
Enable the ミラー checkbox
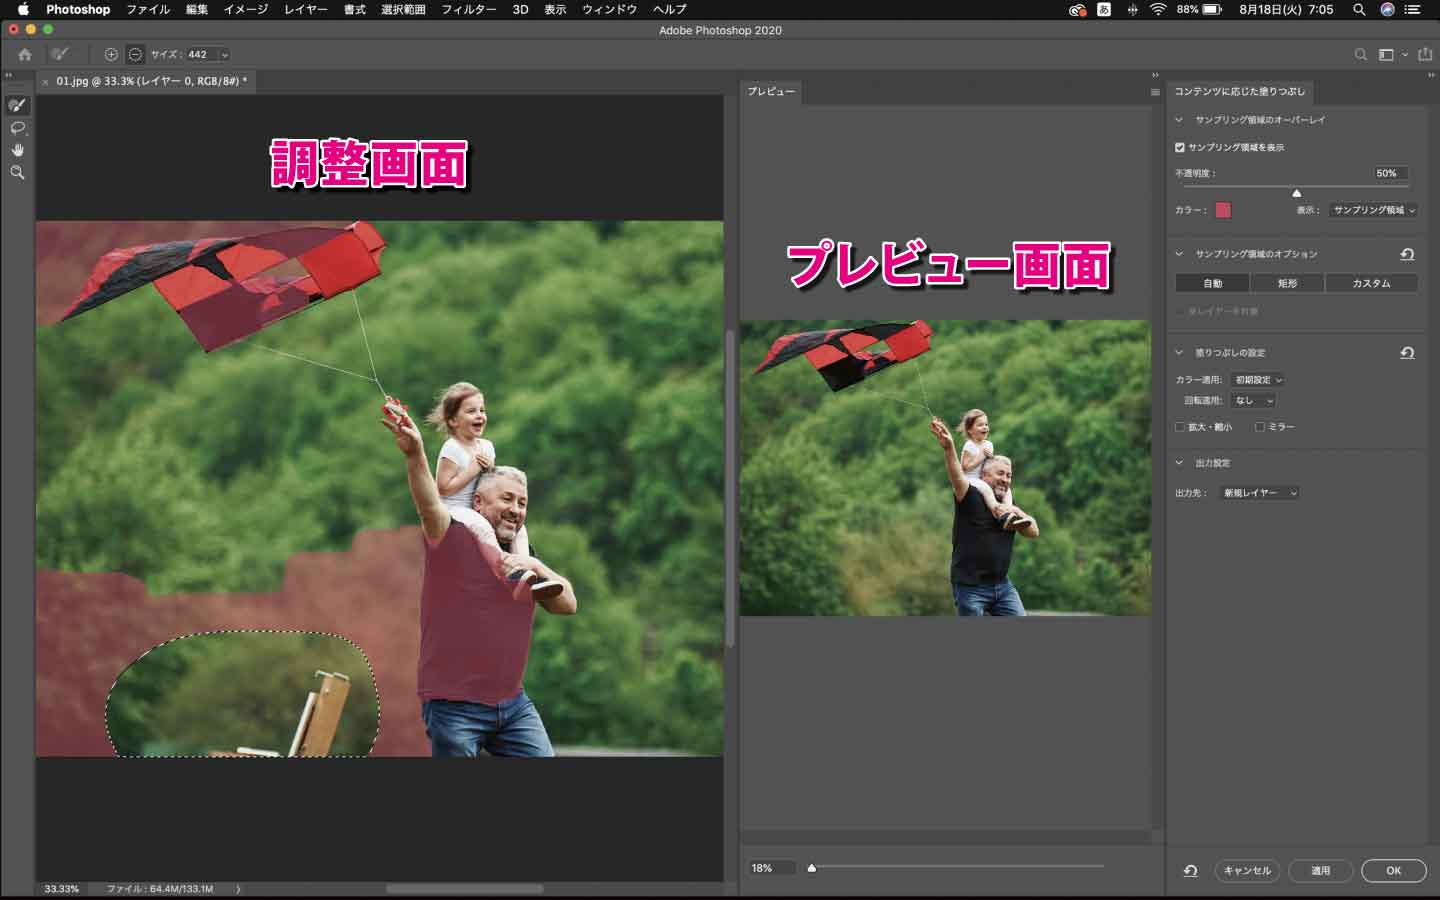pos(1258,427)
